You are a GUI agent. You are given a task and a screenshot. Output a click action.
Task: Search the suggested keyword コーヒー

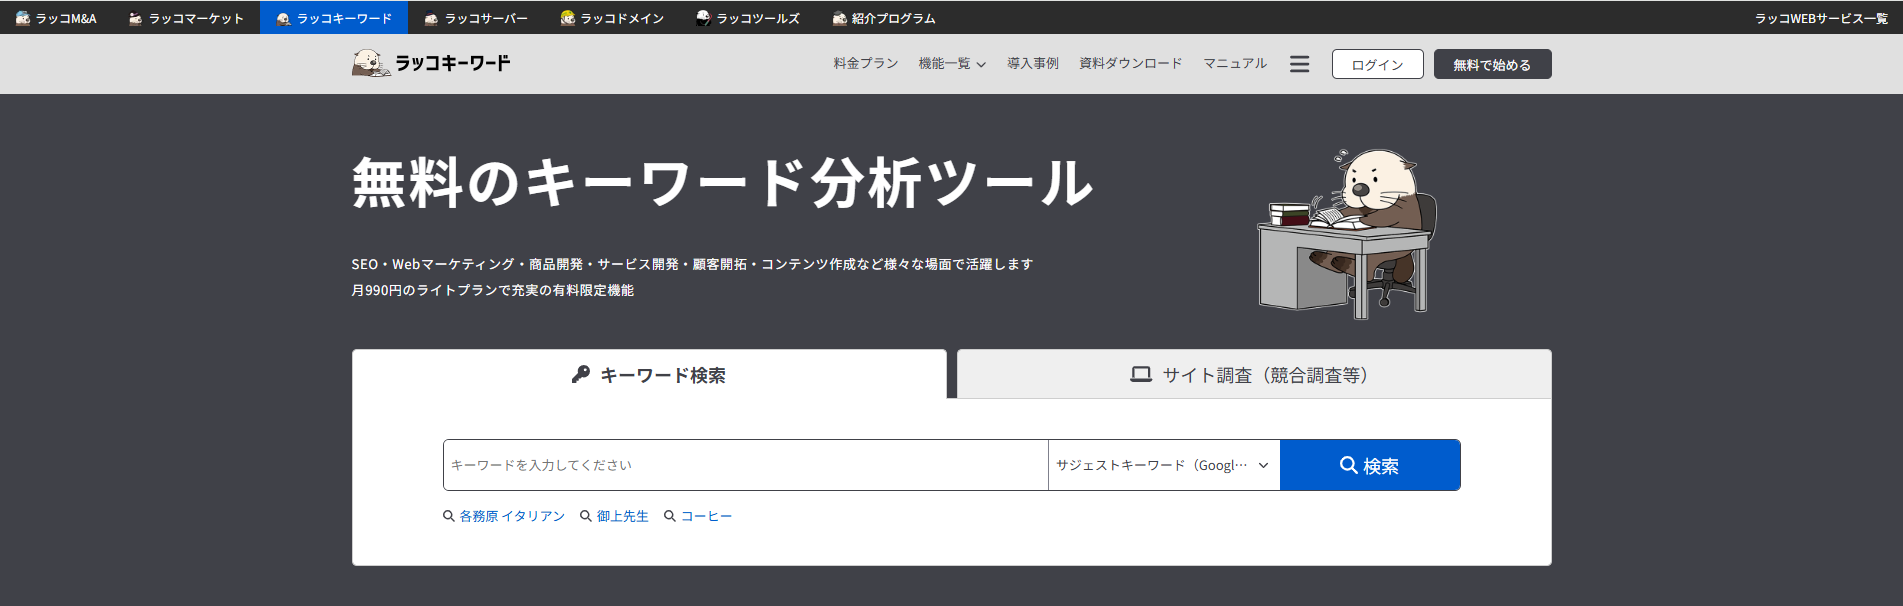(x=707, y=516)
